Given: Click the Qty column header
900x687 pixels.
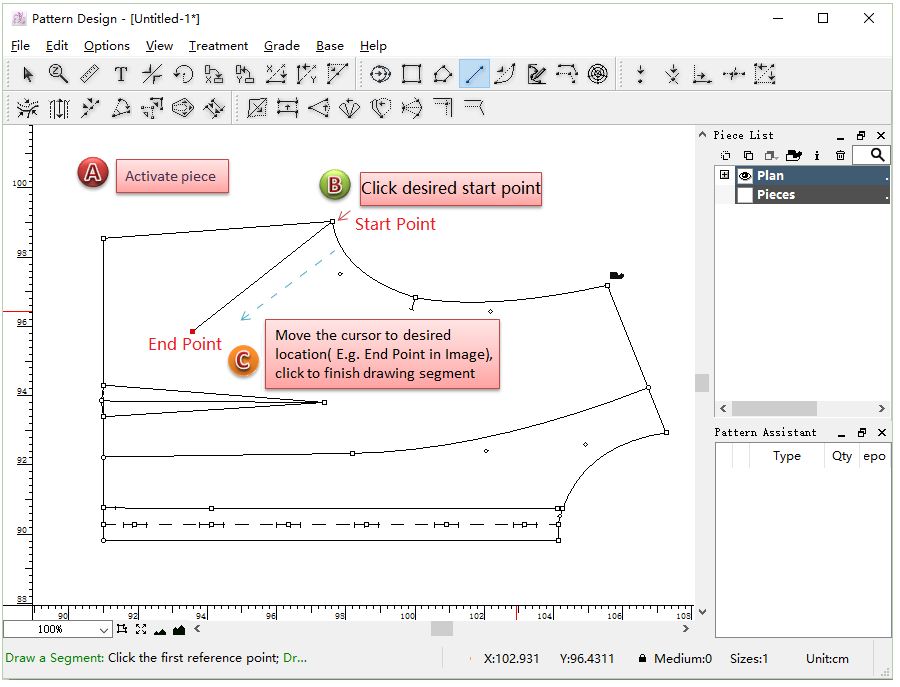Looking at the screenshot, I should point(842,456).
